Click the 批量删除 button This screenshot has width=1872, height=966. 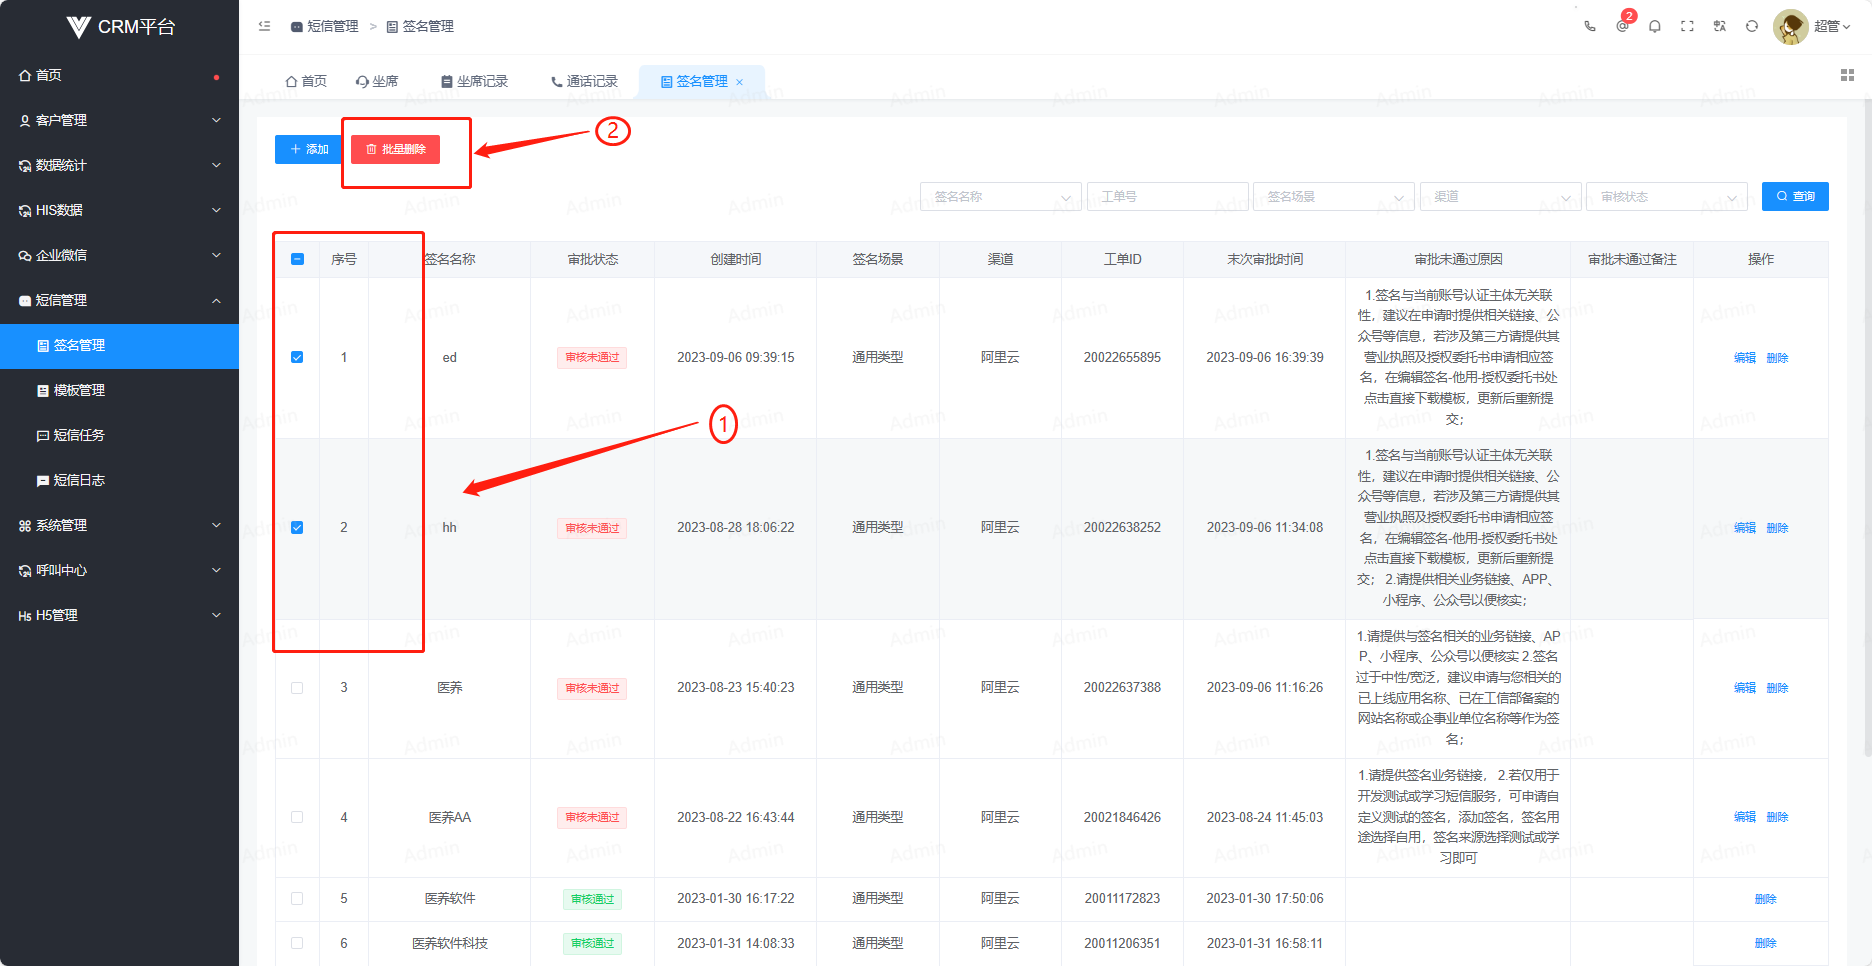click(395, 149)
